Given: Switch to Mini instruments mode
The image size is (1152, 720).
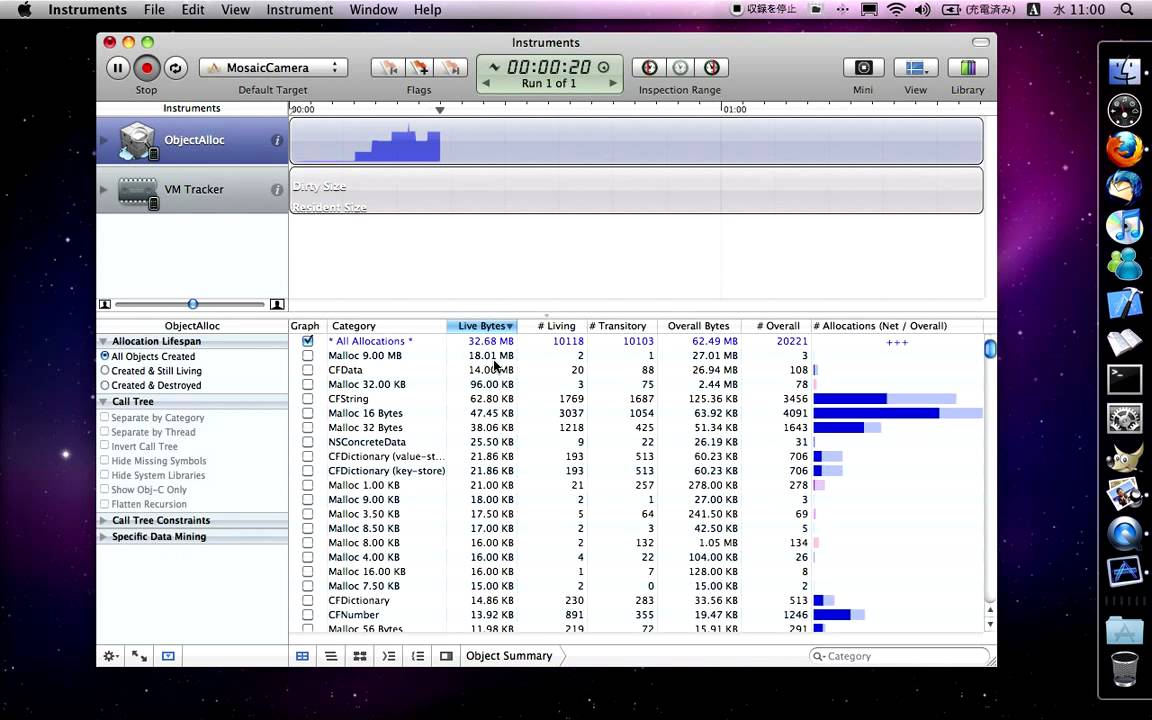Looking at the screenshot, I should pos(863,68).
